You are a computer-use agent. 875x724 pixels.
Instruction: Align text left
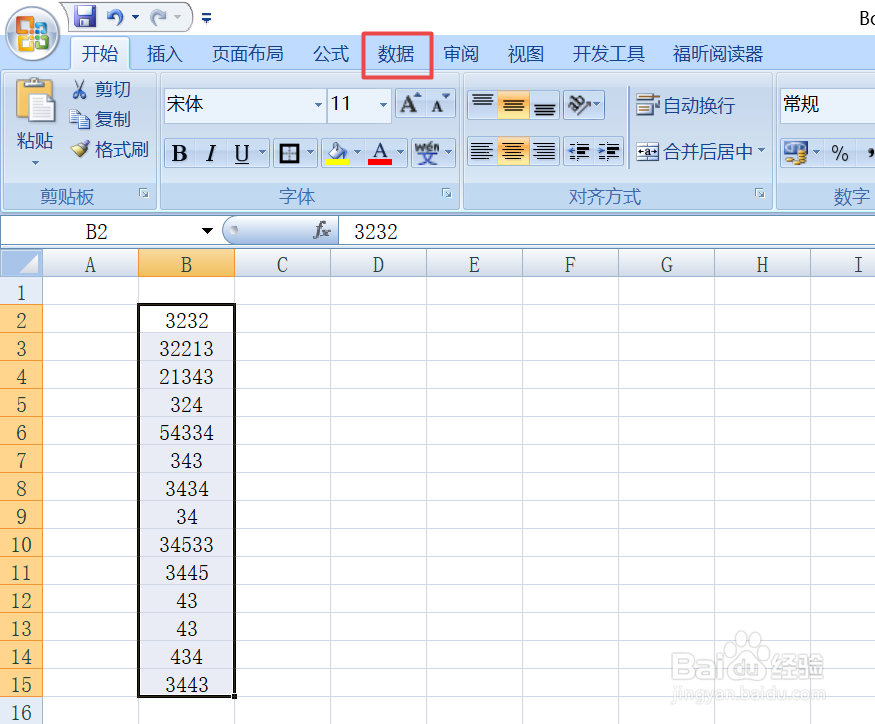pos(482,151)
